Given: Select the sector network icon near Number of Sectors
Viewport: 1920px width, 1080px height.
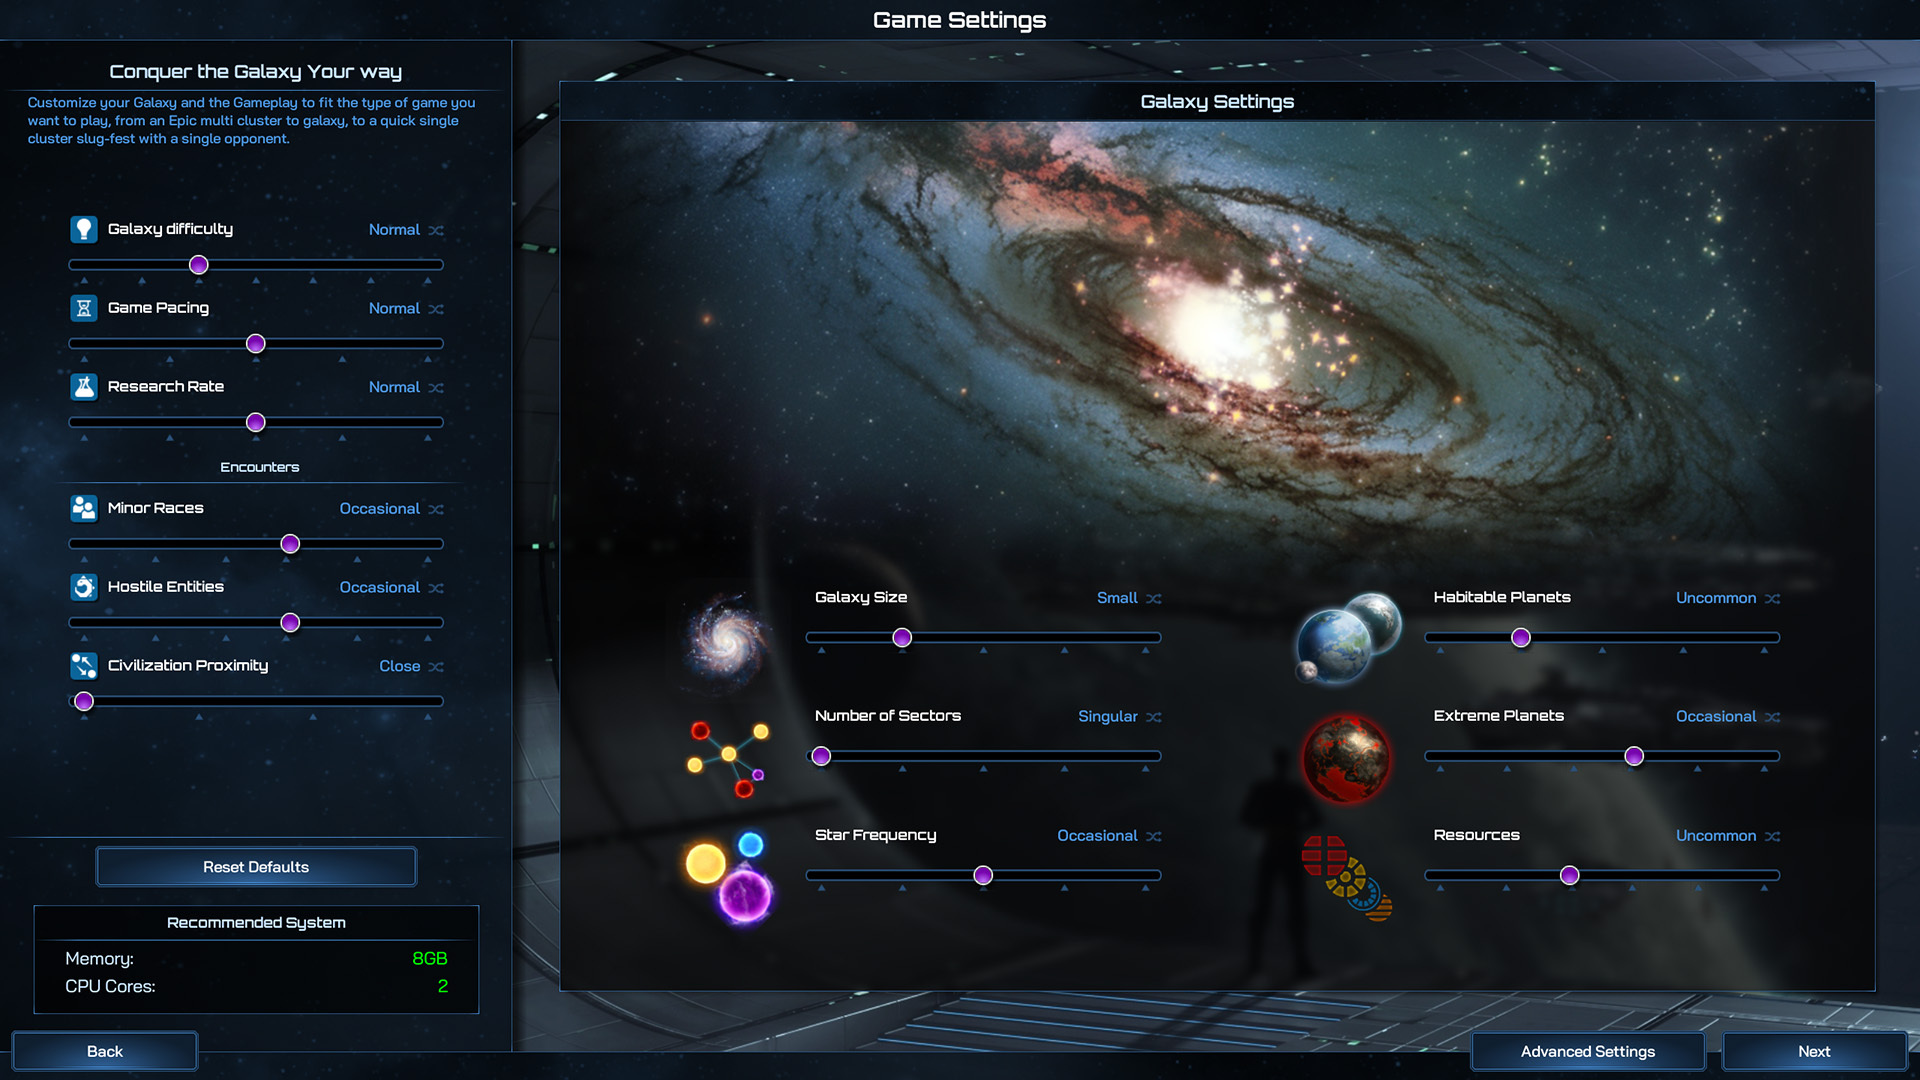Looking at the screenshot, I should pos(728,757).
